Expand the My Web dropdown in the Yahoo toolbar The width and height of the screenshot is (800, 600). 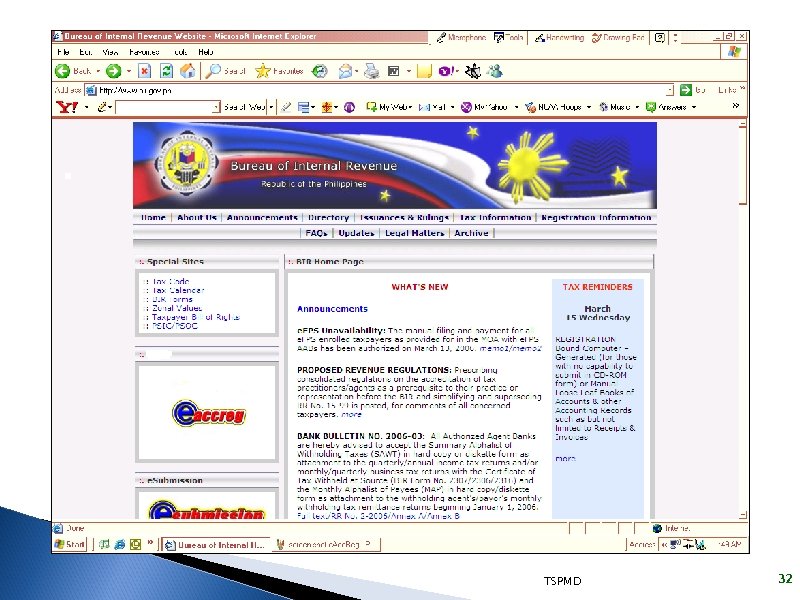(x=410, y=107)
